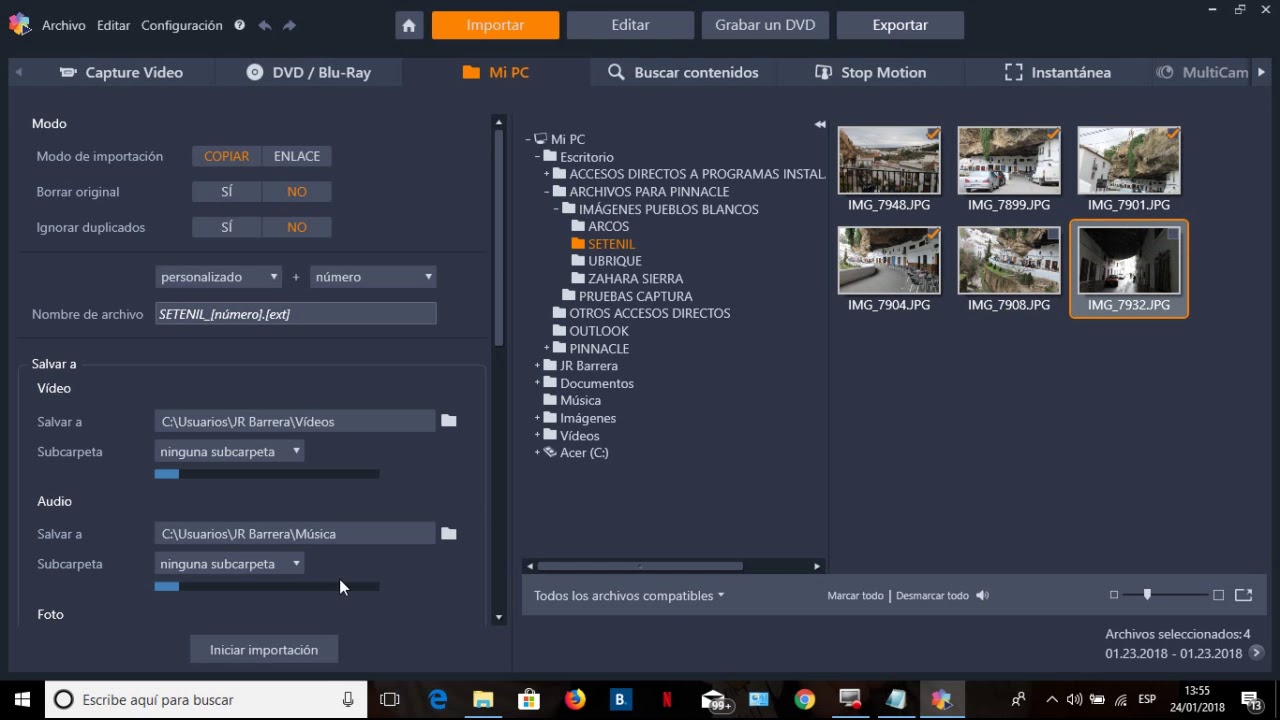Open Todos los archivos compatibles filter
Image resolution: width=1280 pixels, height=720 pixels.
pos(628,595)
